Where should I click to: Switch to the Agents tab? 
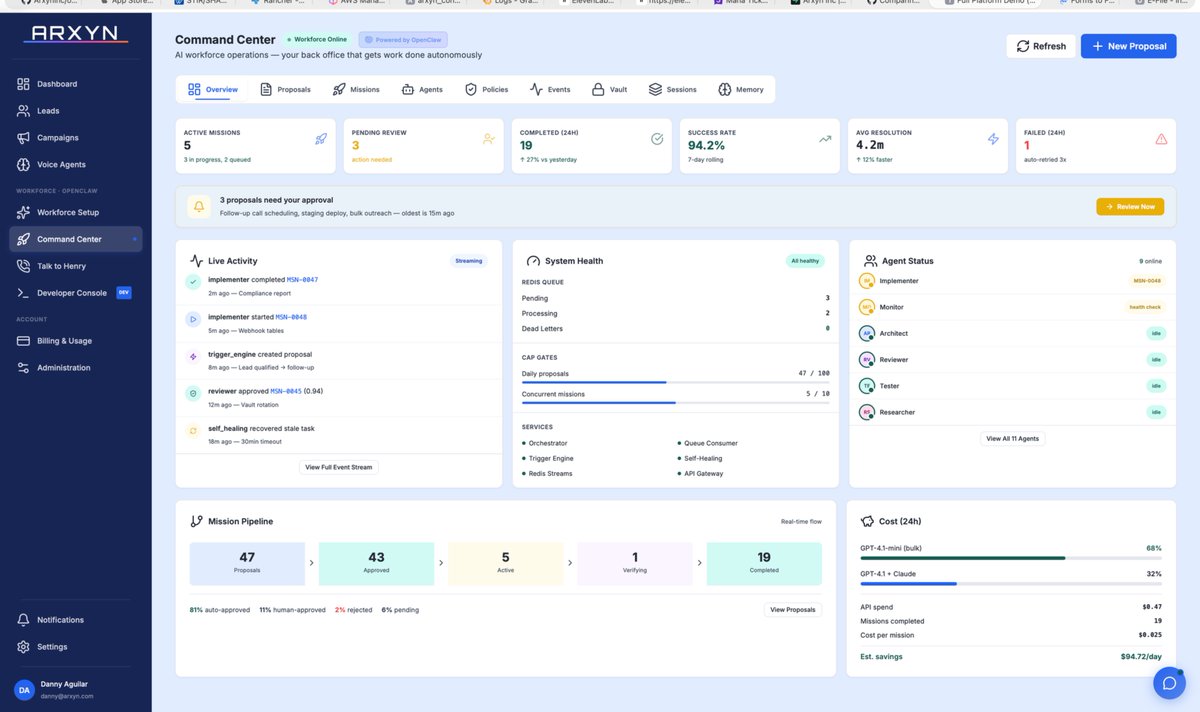422,89
